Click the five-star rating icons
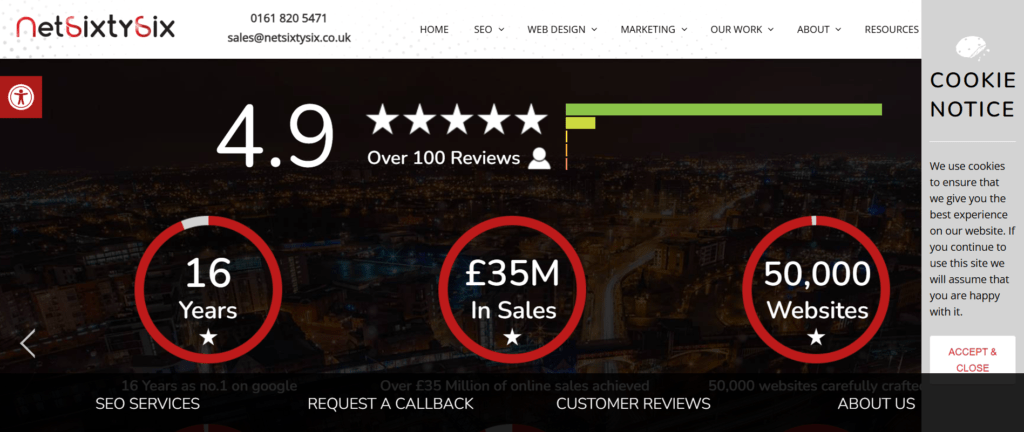Viewport: 1024px width, 432px height. coord(456,119)
